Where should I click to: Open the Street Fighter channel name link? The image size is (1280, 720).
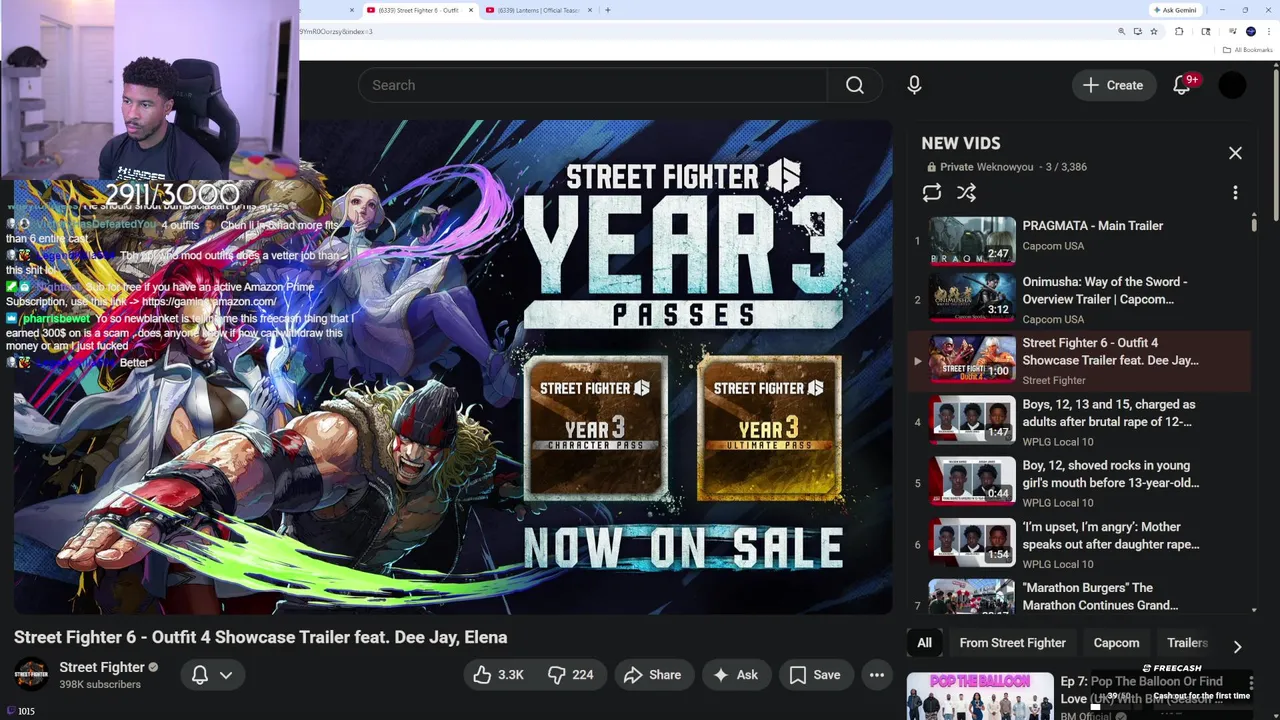coord(102,667)
